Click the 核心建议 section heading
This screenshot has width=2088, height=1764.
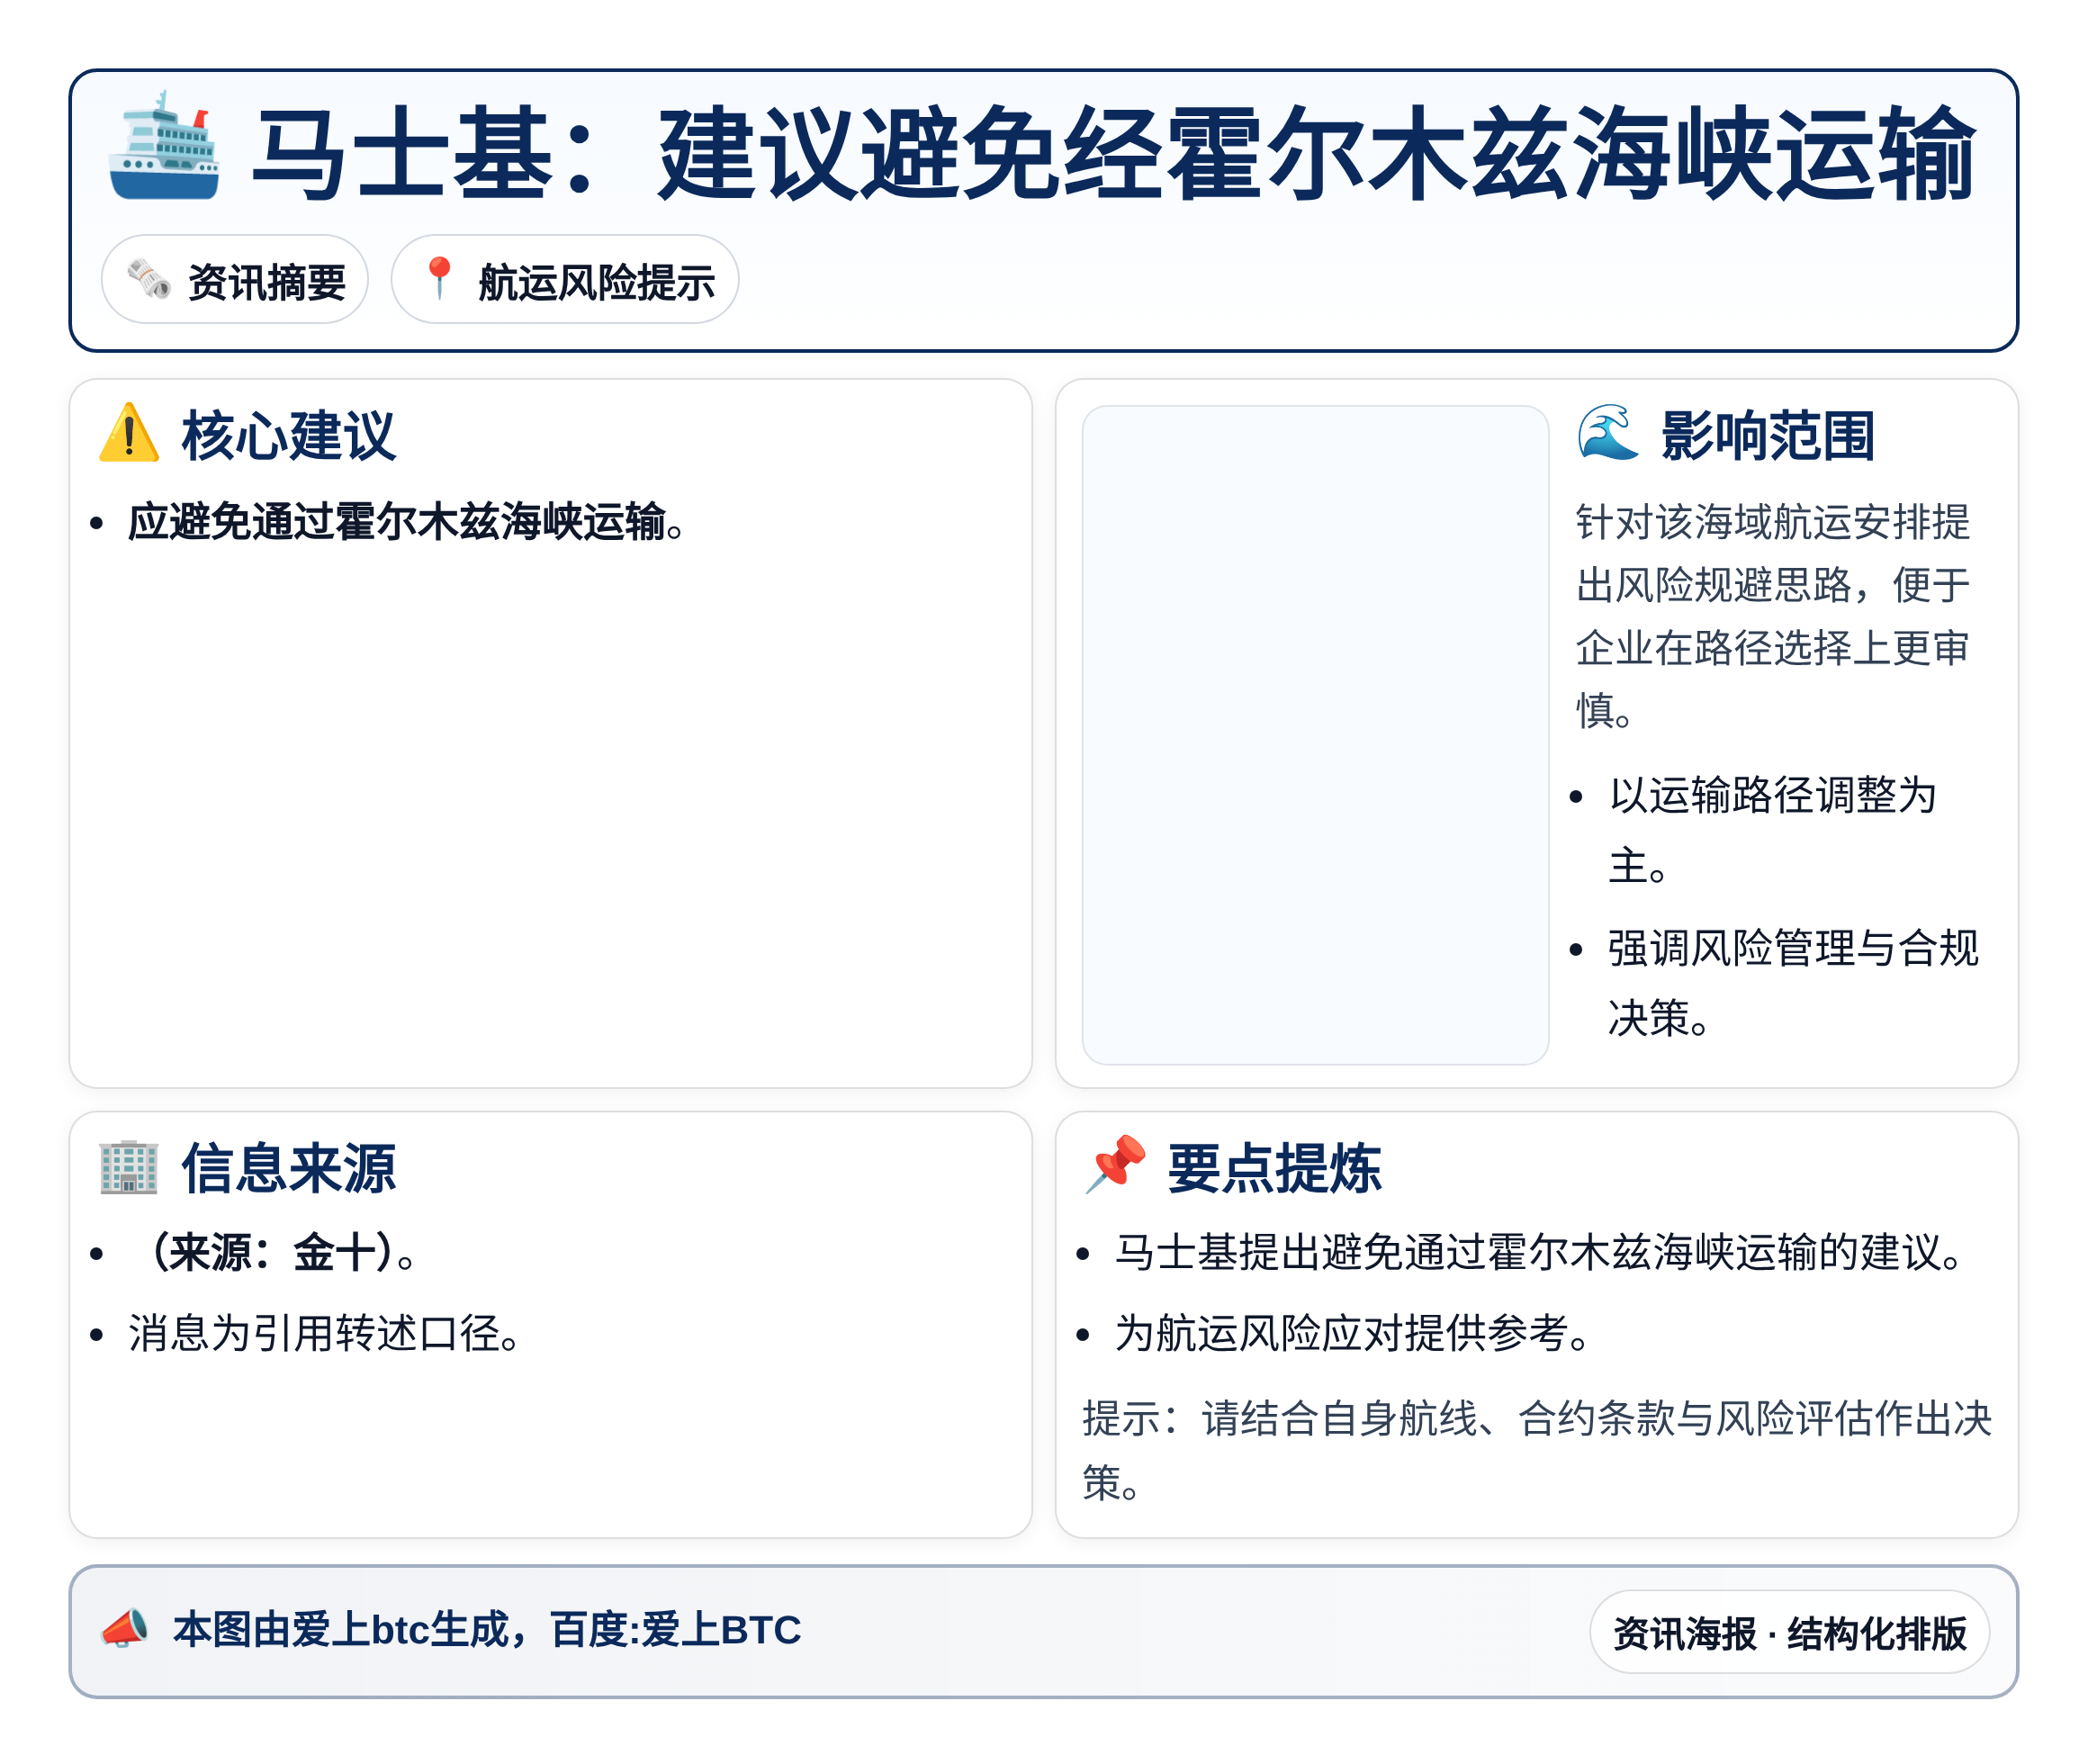[288, 436]
